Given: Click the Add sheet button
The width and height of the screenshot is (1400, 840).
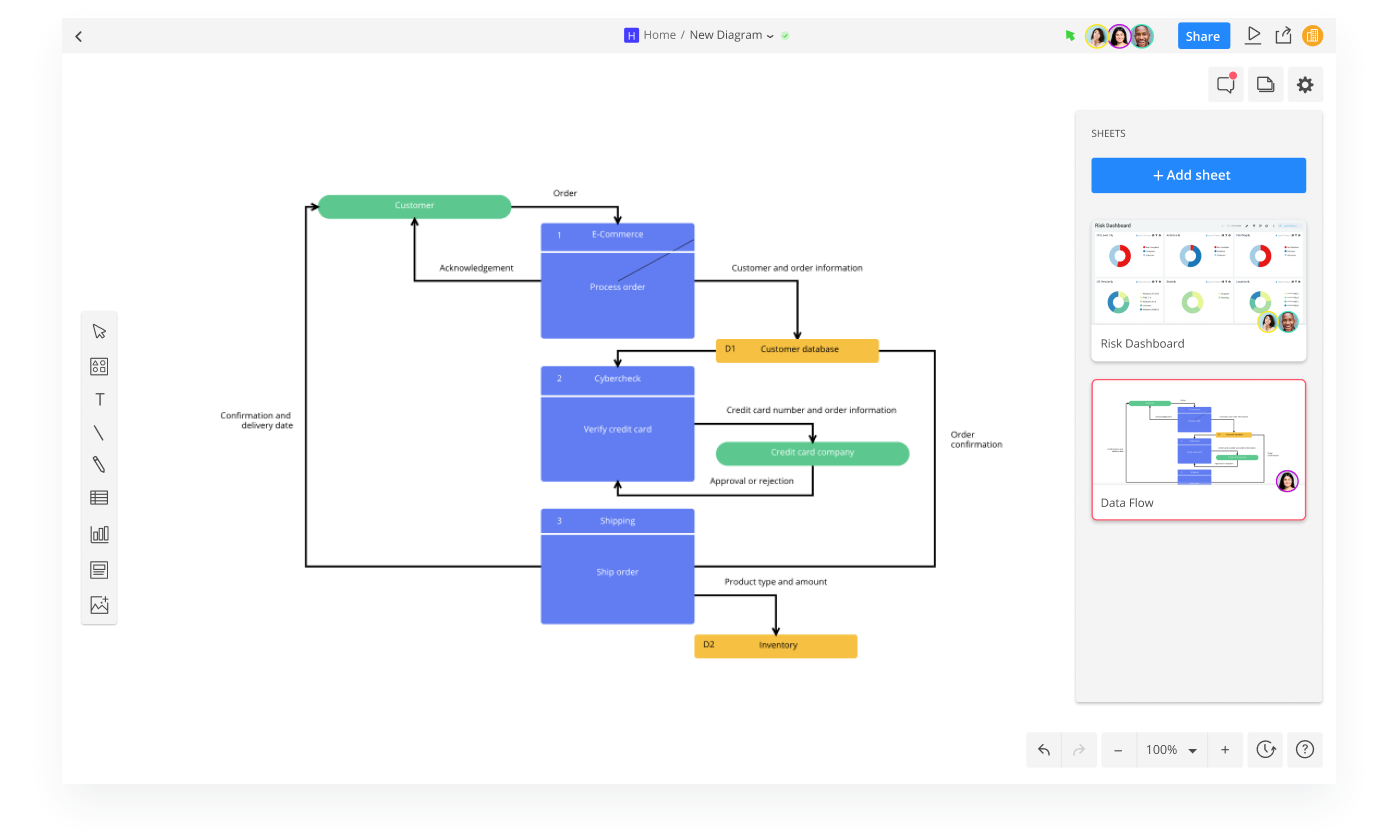Looking at the screenshot, I should pyautogui.click(x=1198, y=175).
